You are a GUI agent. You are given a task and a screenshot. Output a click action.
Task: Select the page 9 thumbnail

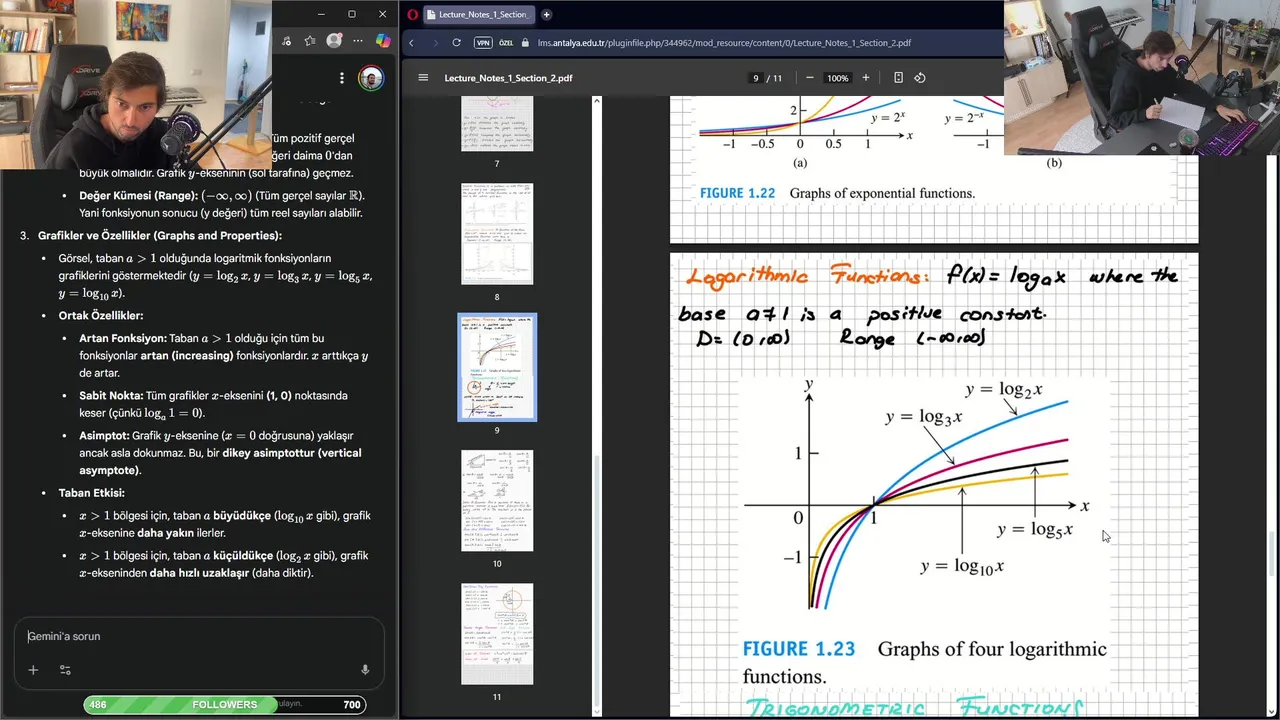pyautogui.click(x=497, y=367)
